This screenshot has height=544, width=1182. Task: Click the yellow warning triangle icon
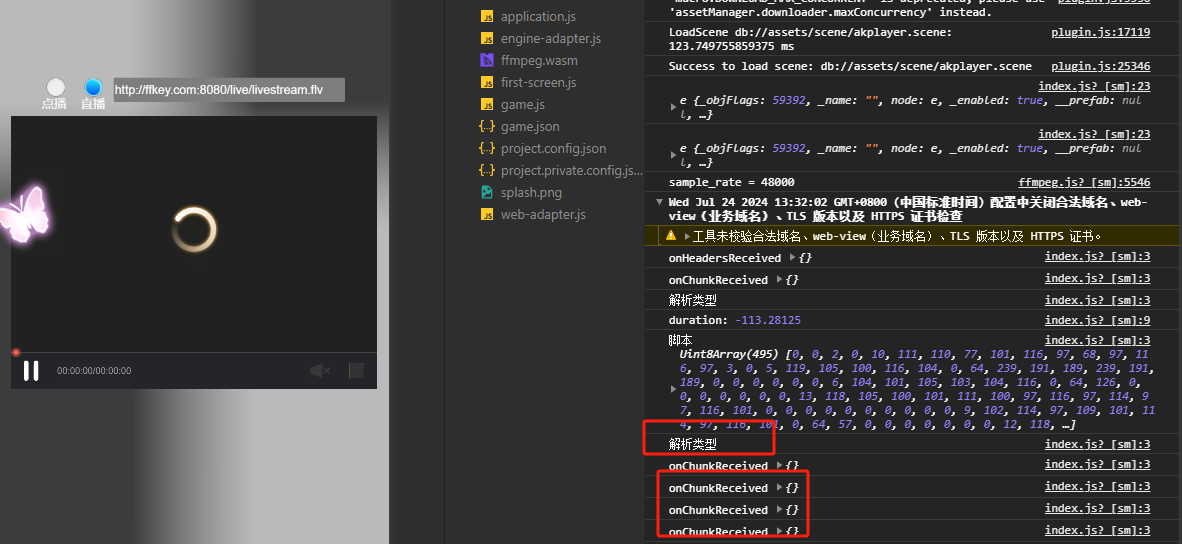671,236
